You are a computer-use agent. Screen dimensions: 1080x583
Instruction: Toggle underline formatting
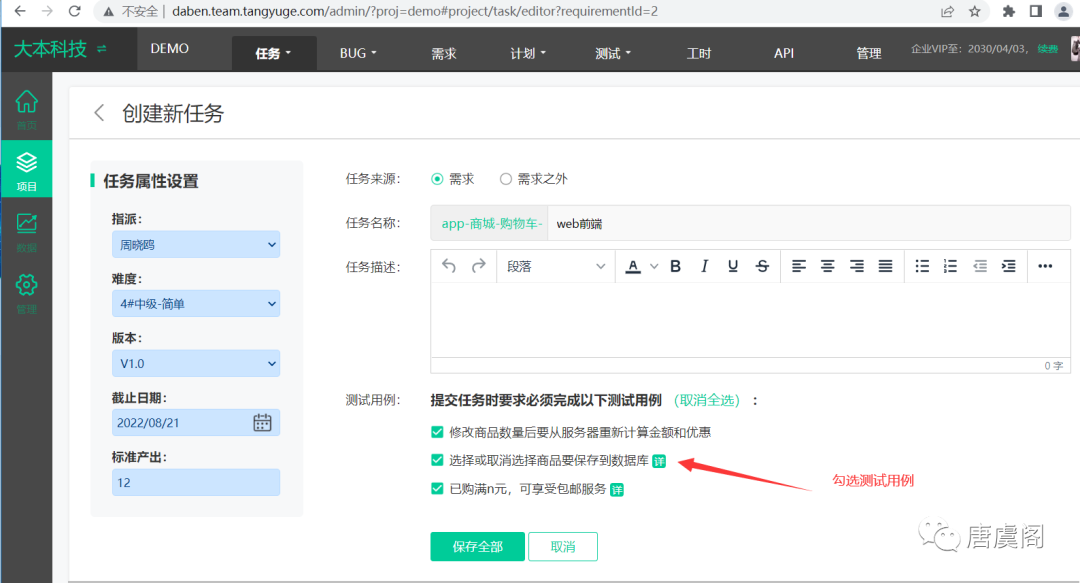733,266
